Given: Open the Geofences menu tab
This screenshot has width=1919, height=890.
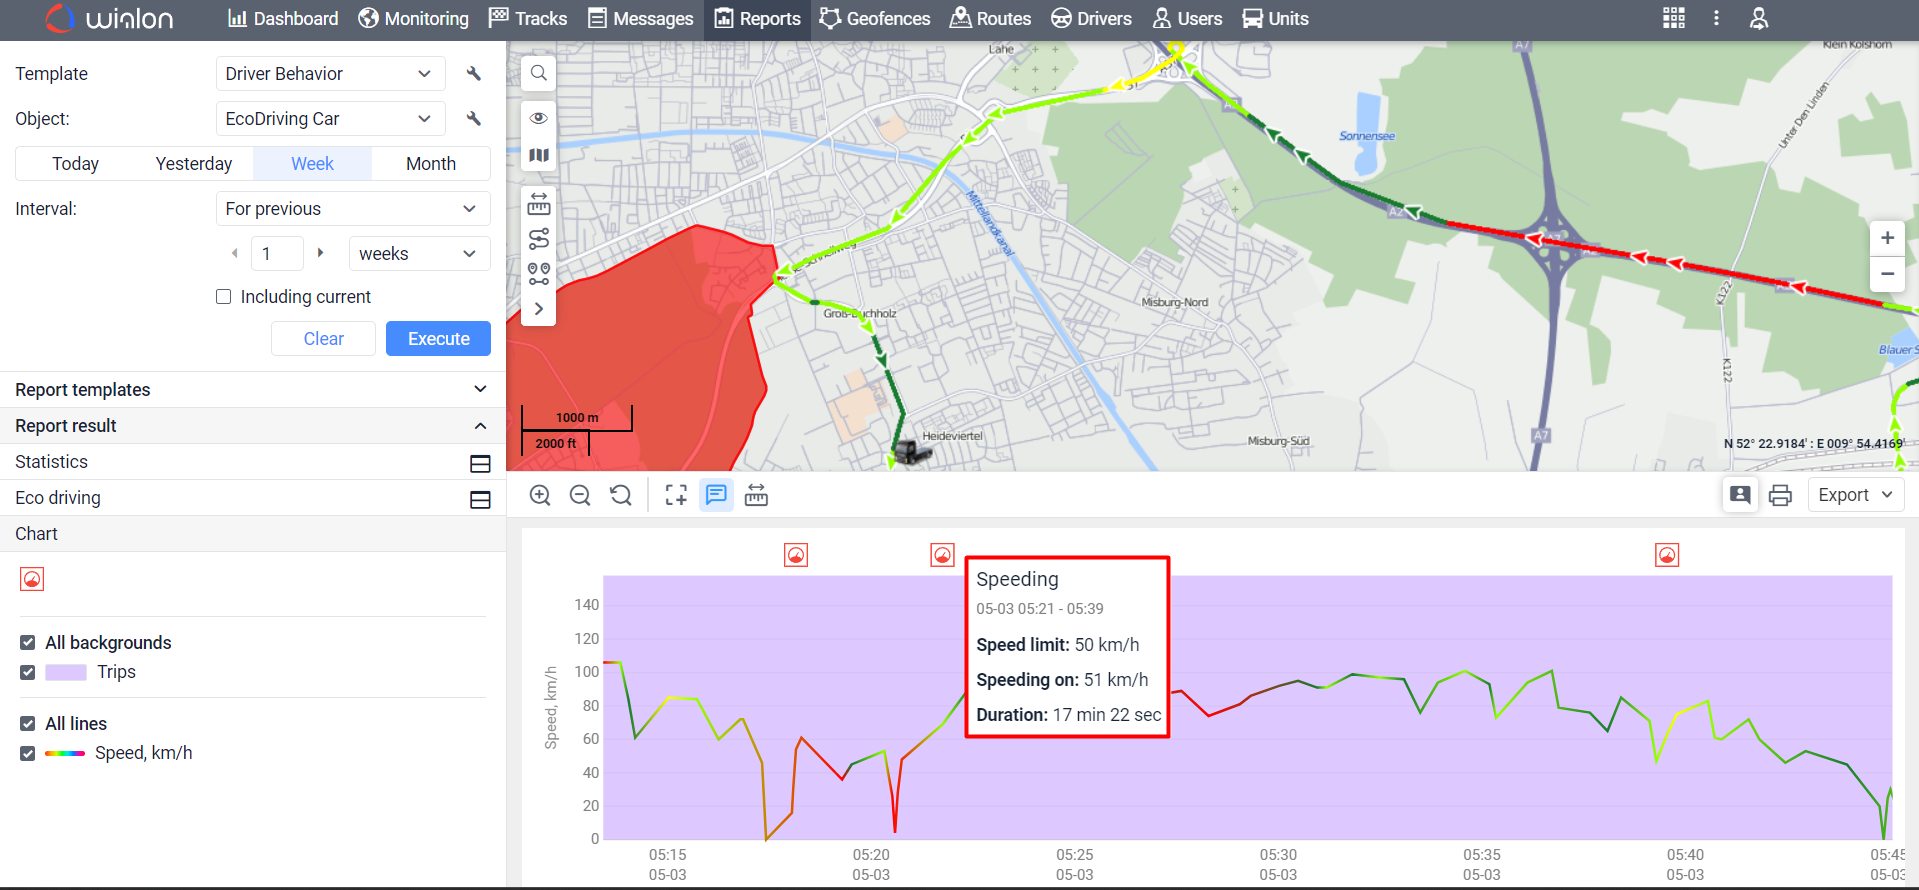Looking at the screenshot, I should point(875,19).
